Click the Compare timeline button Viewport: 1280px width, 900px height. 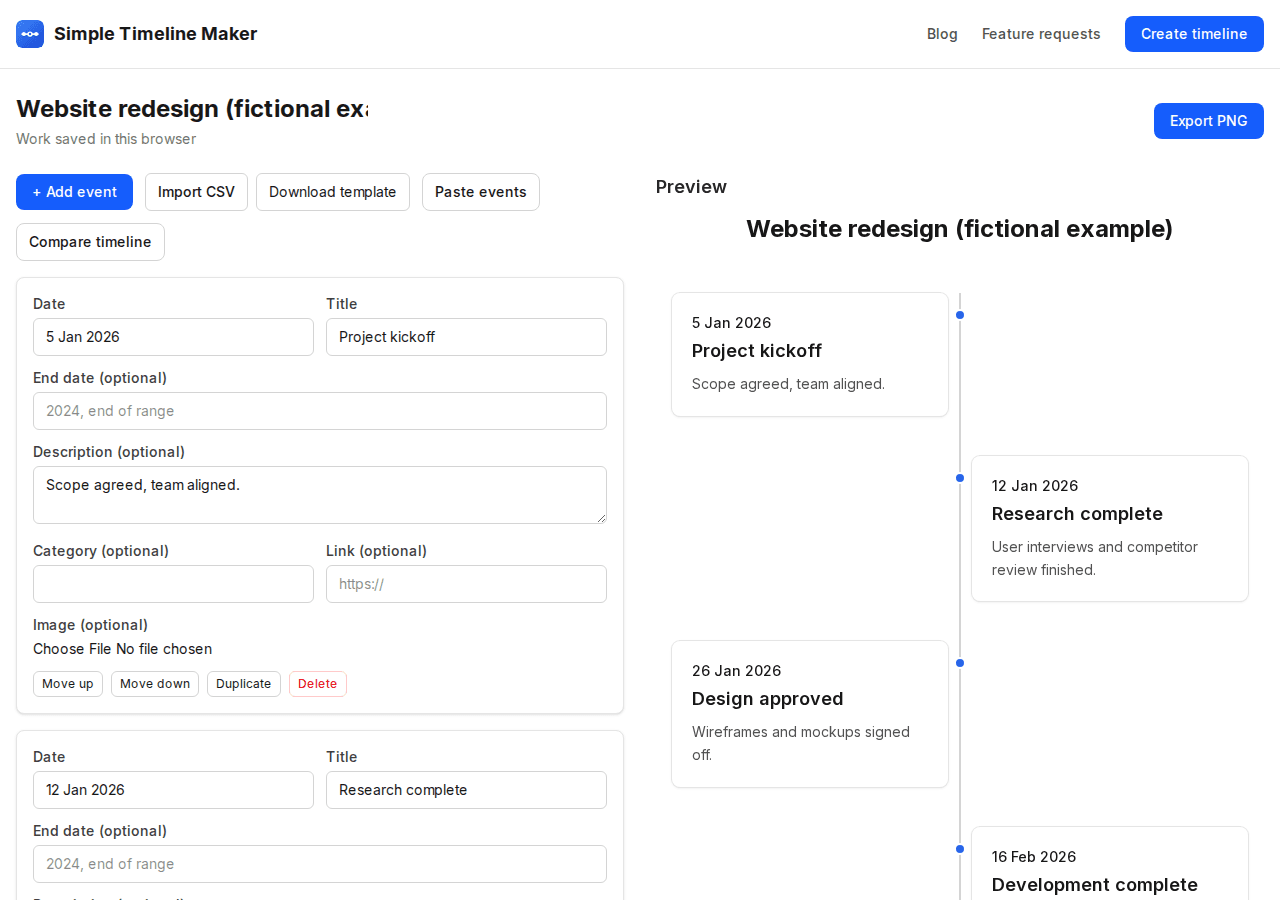(90, 242)
